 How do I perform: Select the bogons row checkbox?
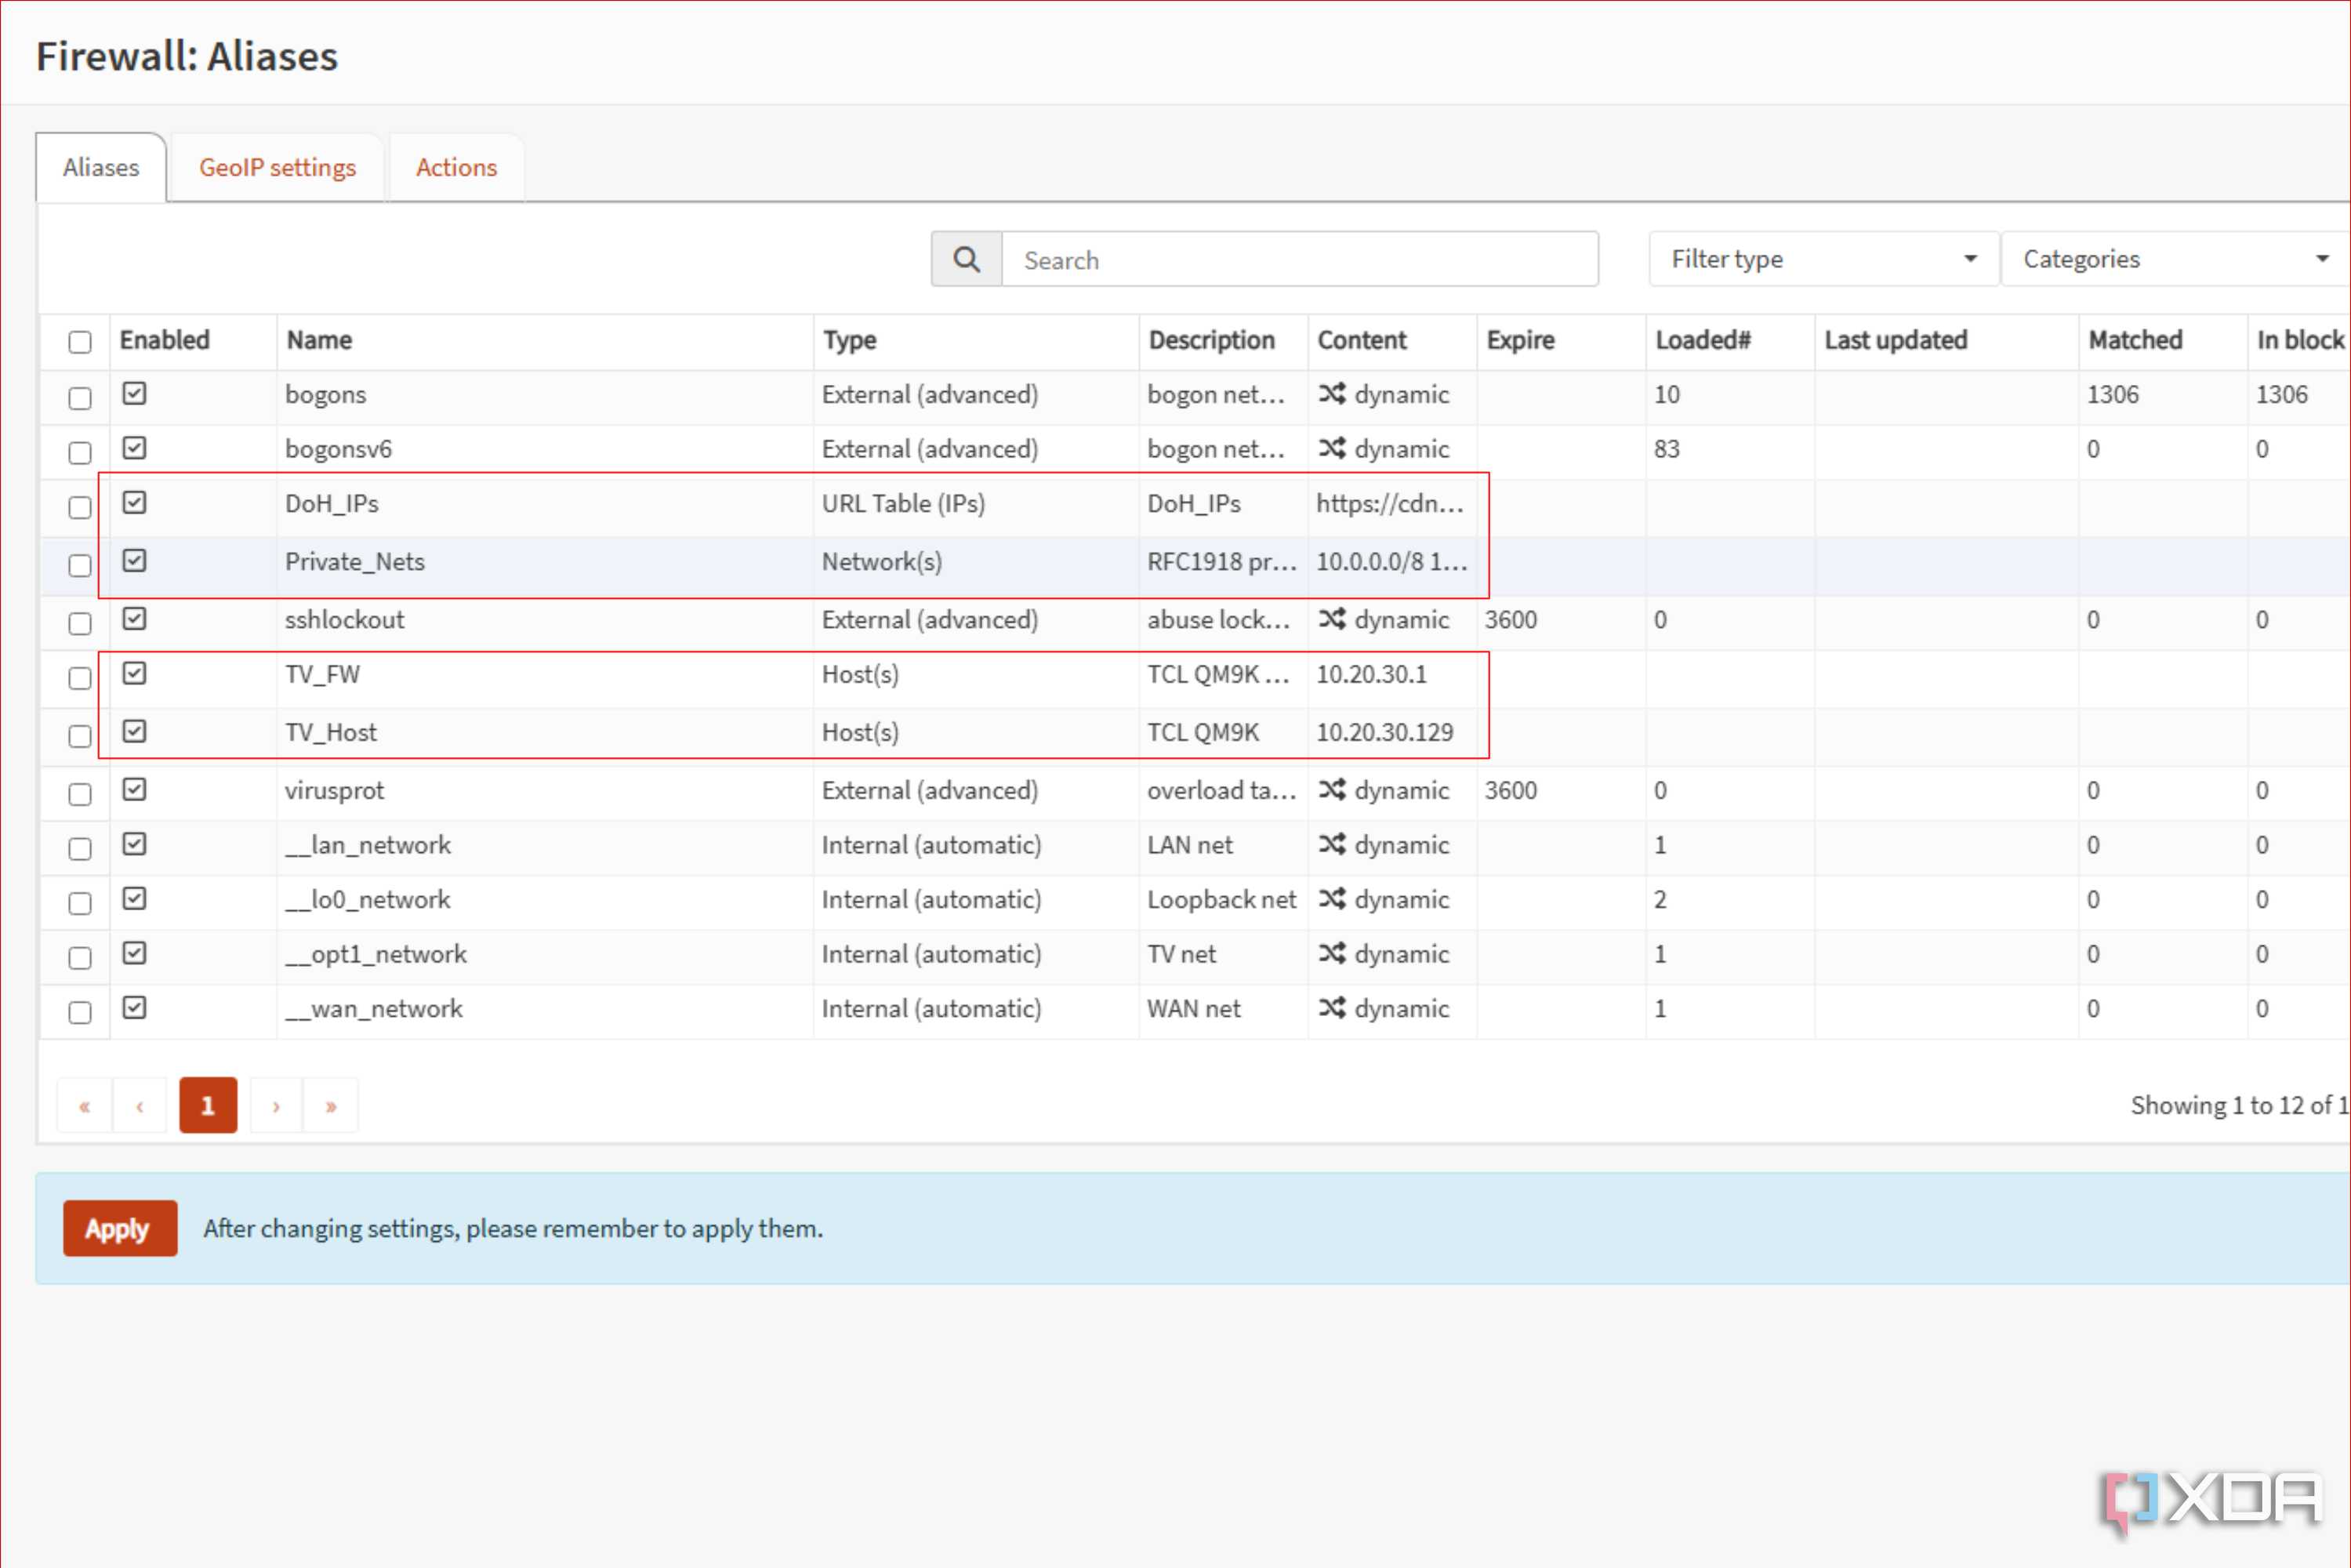80,398
